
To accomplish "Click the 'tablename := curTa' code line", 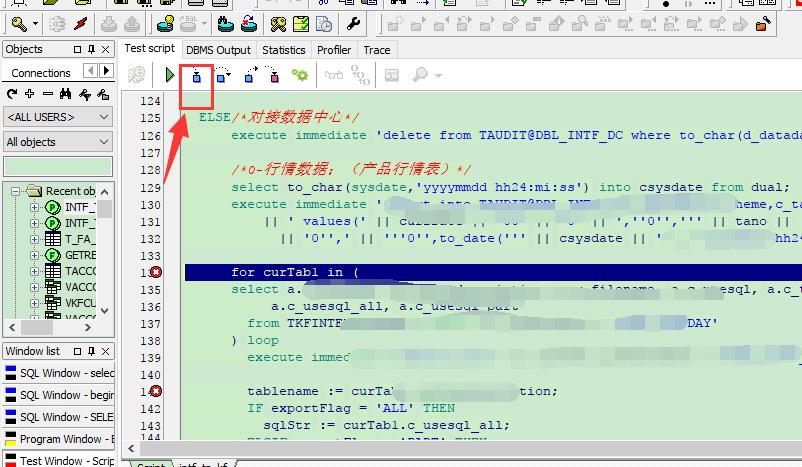I will tap(320, 391).
